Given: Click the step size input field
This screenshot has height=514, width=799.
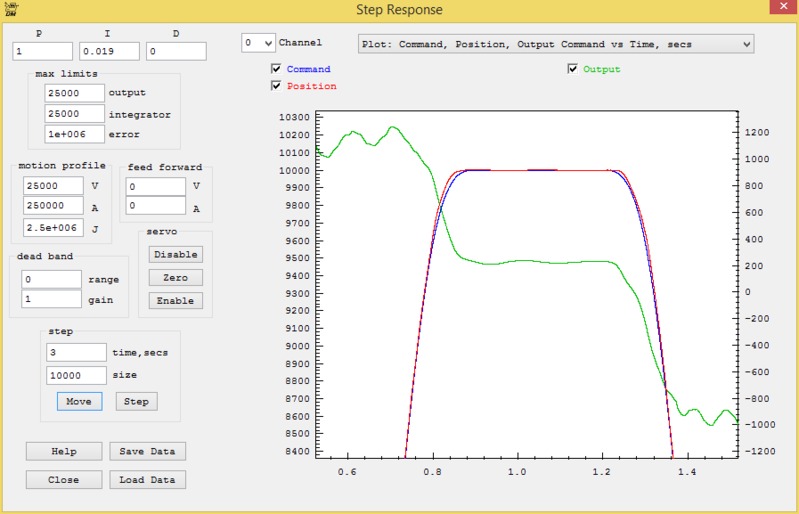Looking at the screenshot, I should (76, 375).
